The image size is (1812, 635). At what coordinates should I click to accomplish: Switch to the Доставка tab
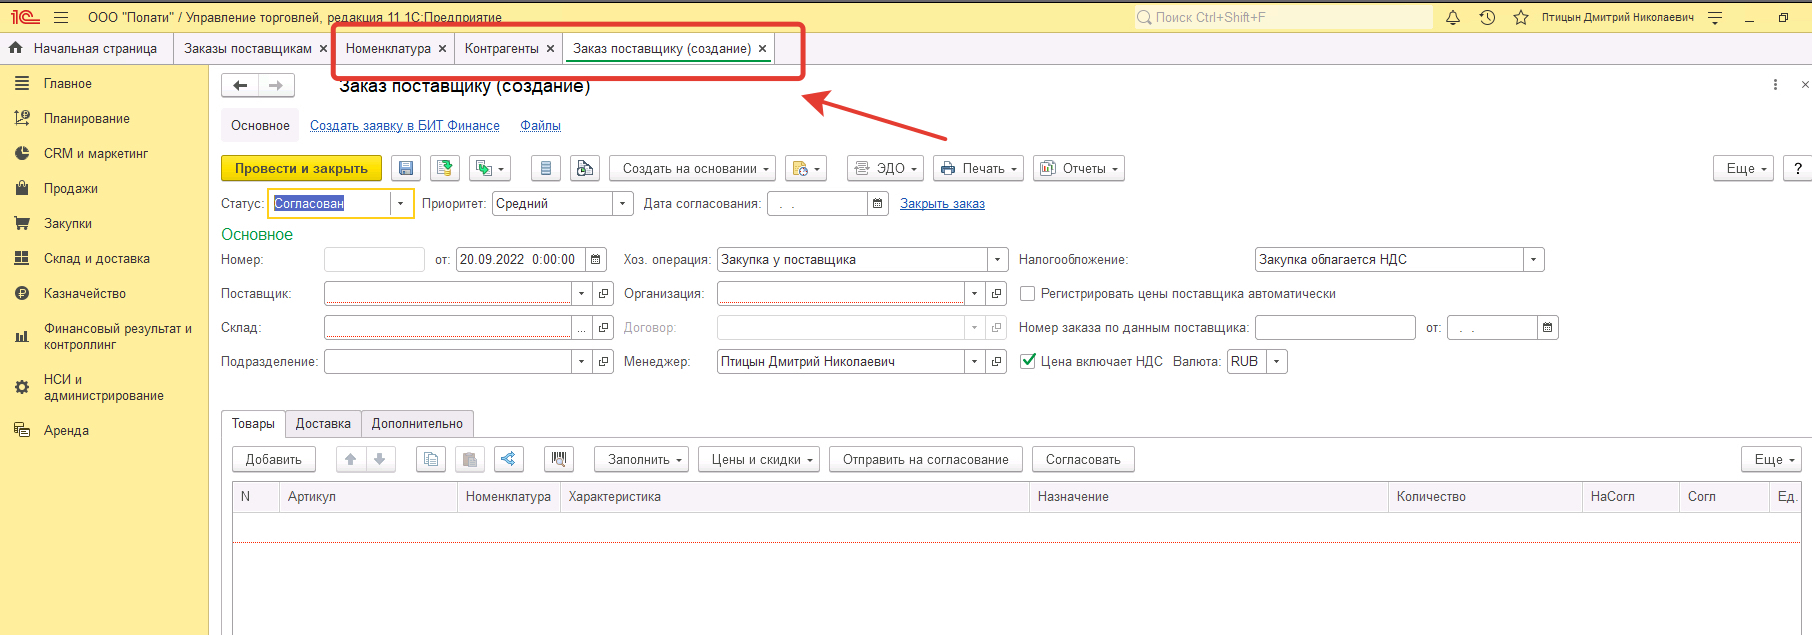(323, 424)
